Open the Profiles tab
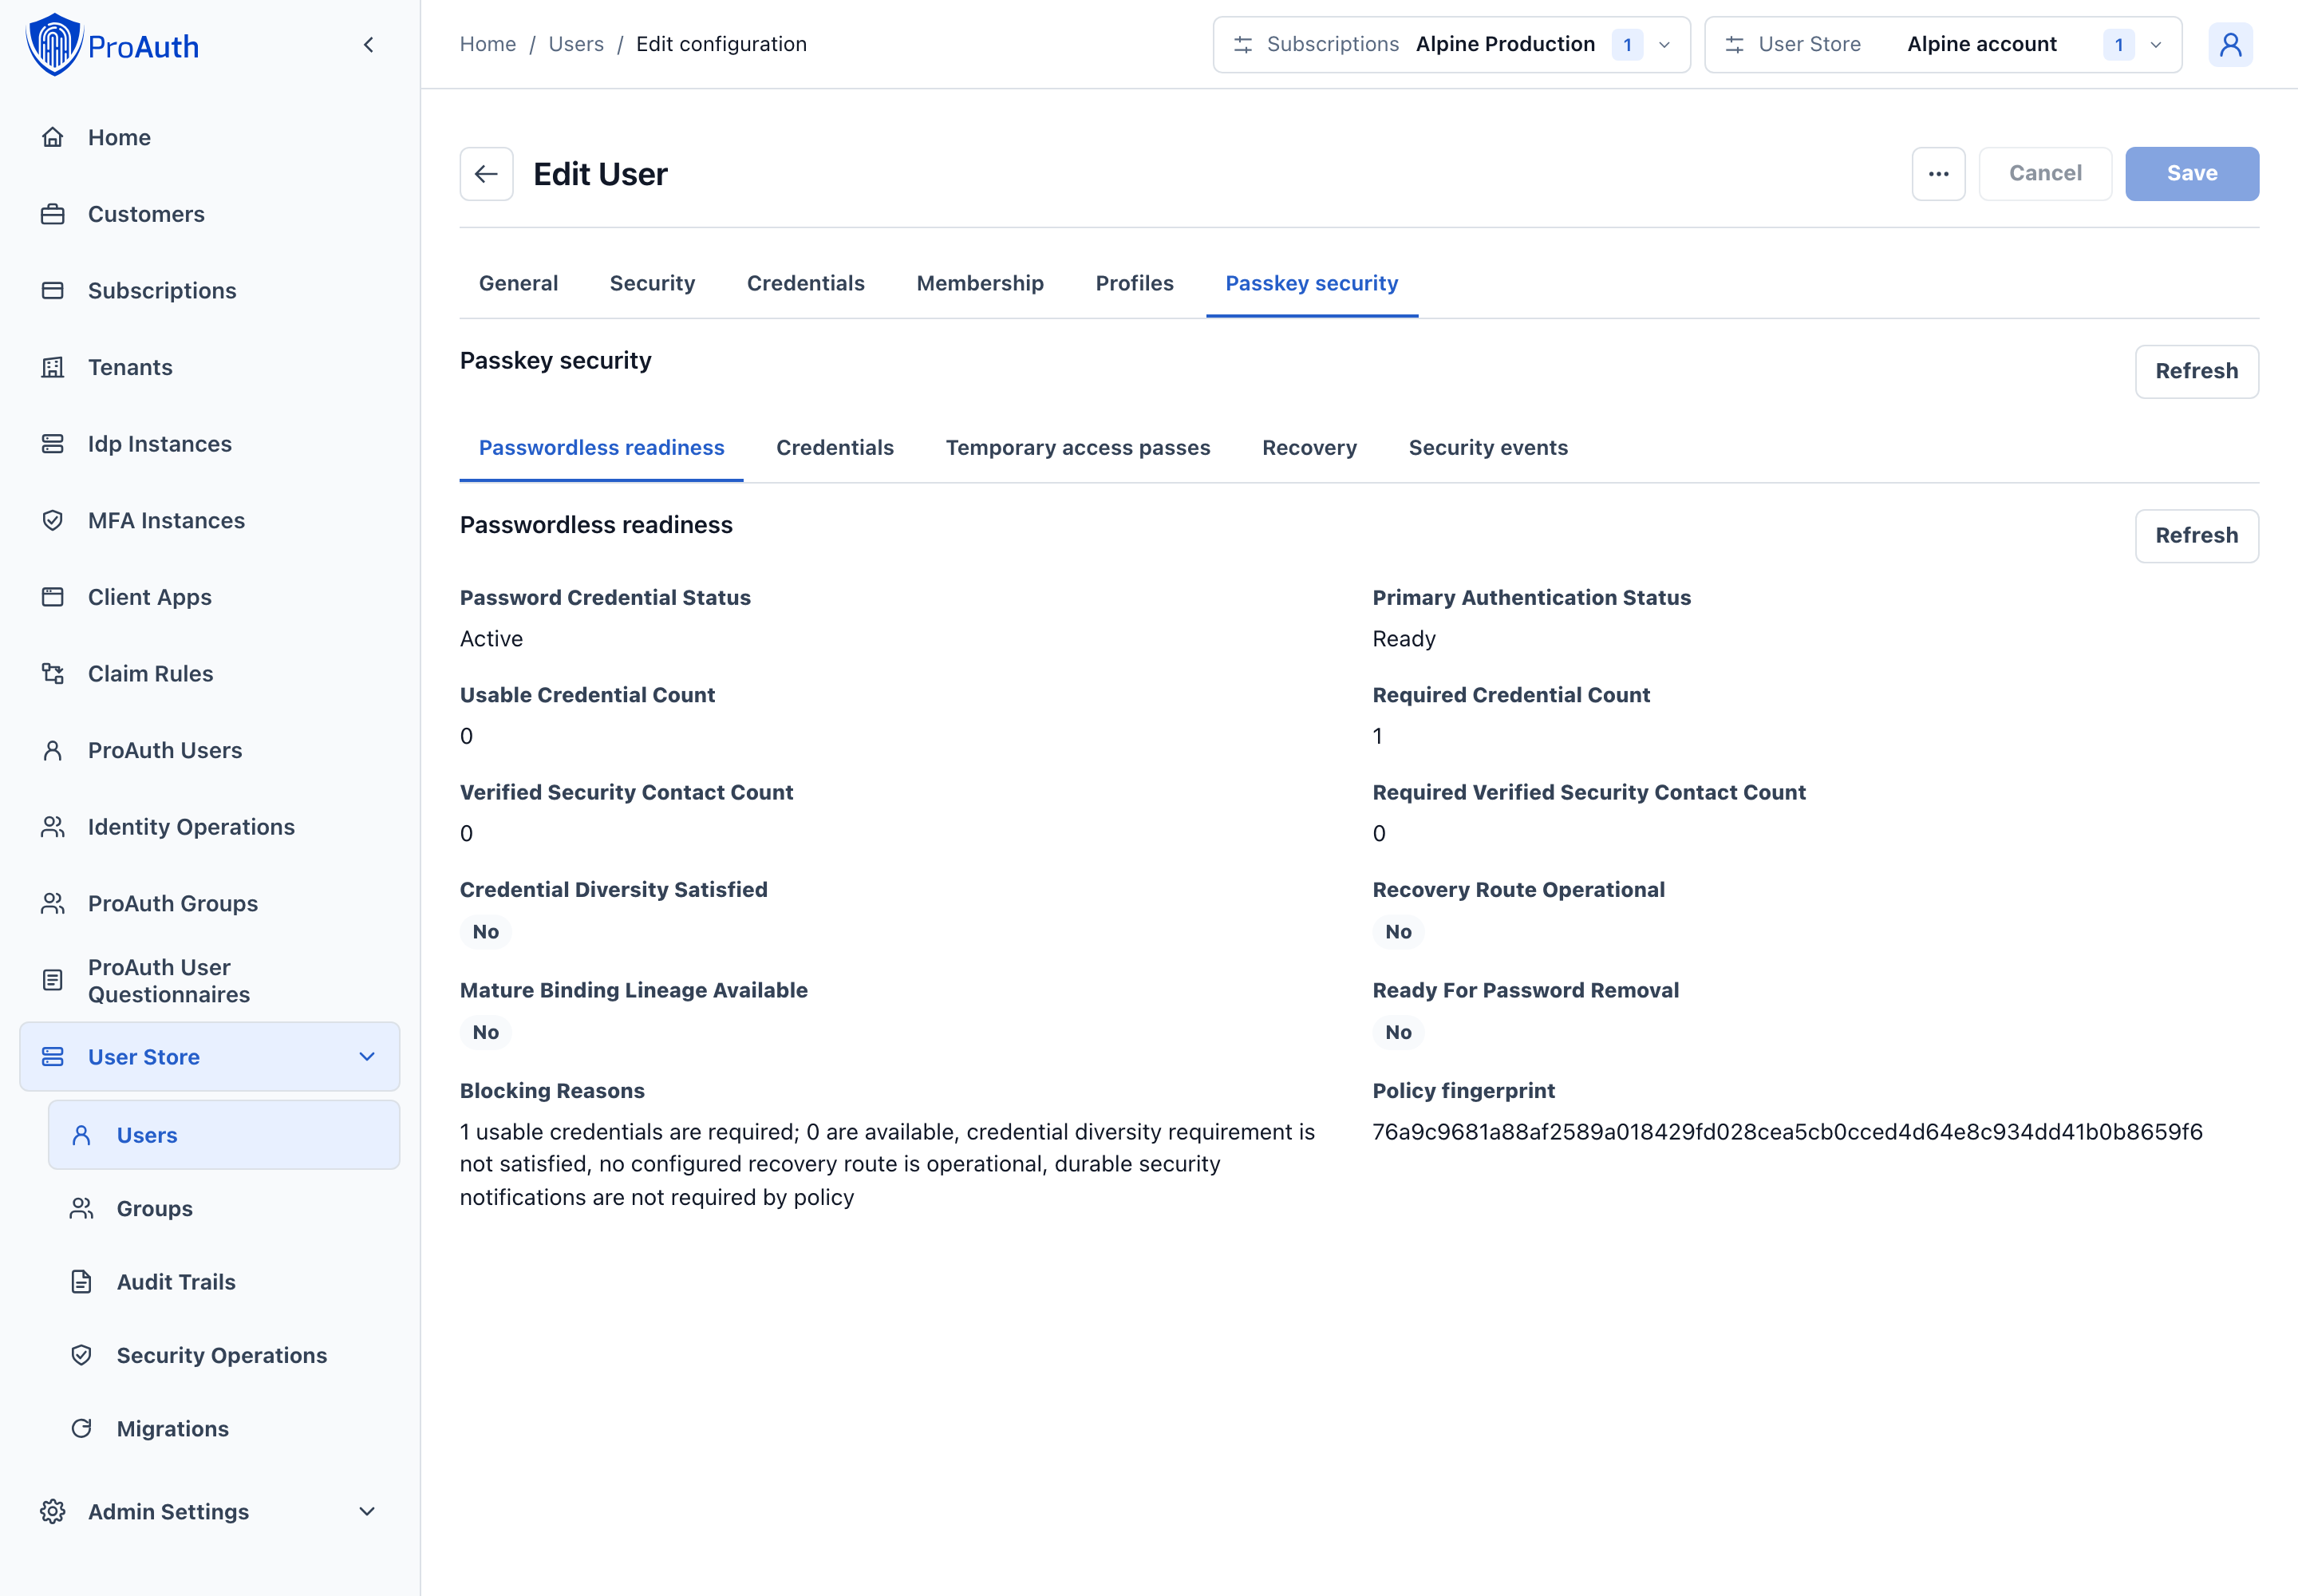The height and width of the screenshot is (1596, 2298). point(1134,284)
